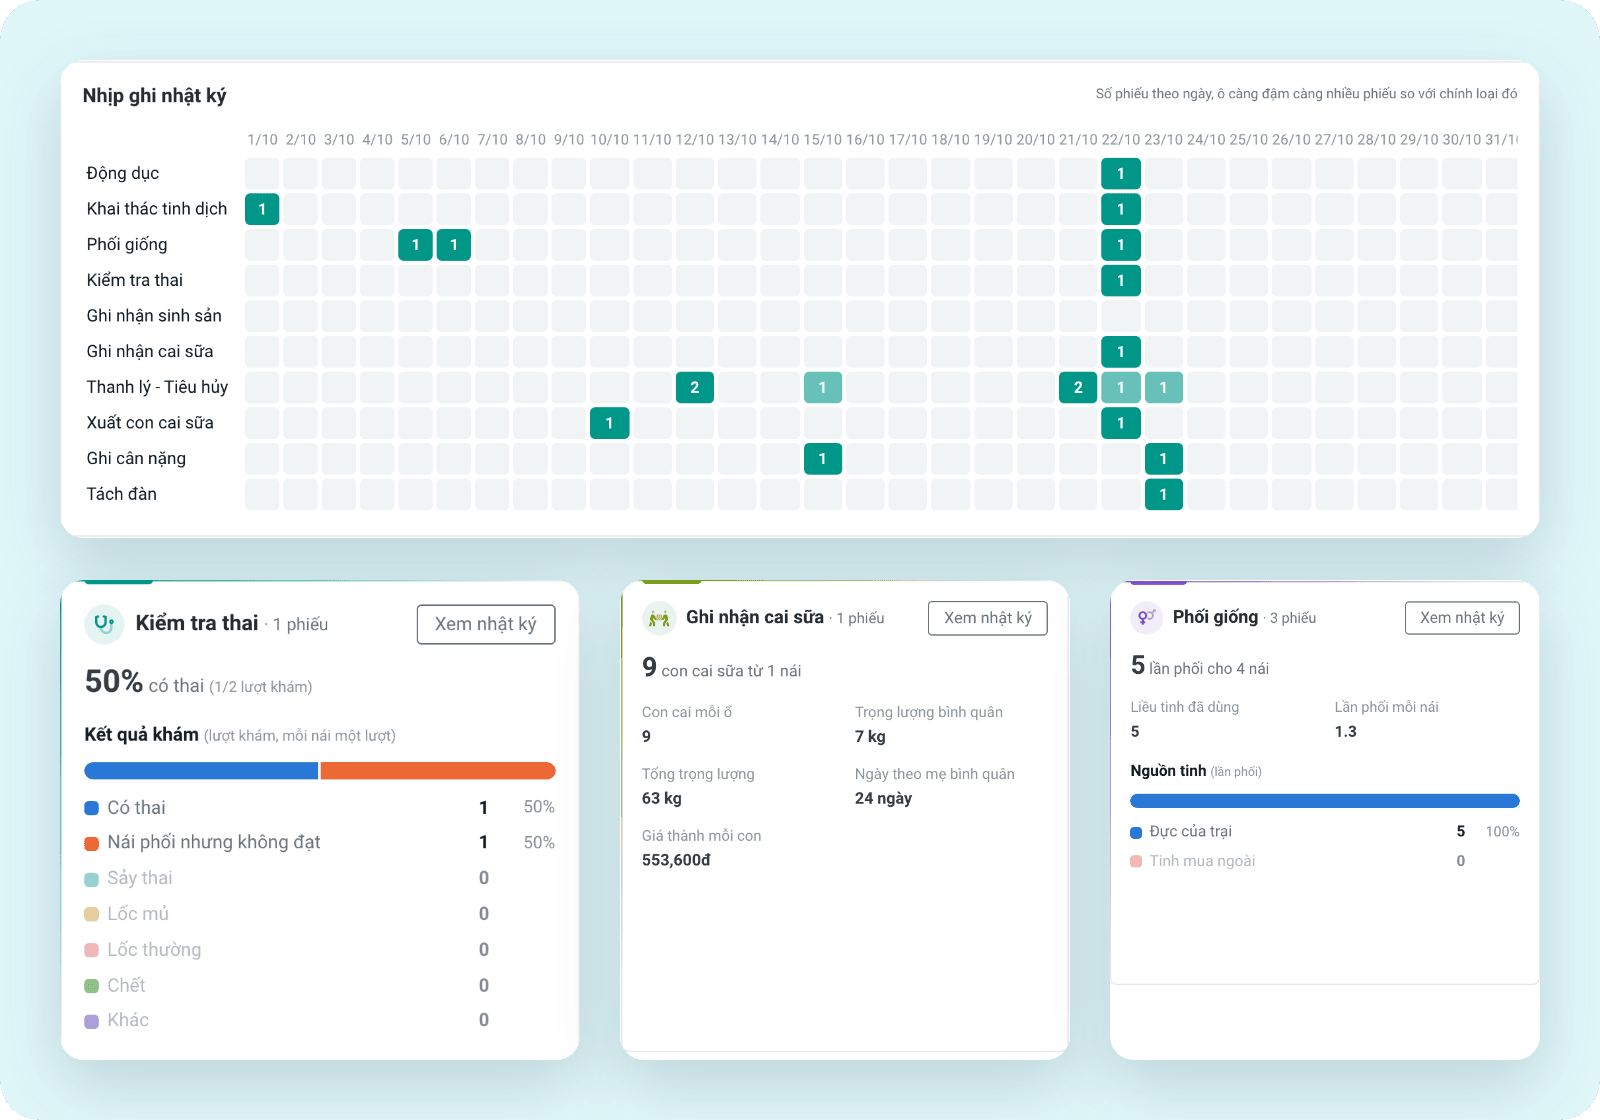Select Ghi cân nặng cell on 15/10

click(x=823, y=459)
